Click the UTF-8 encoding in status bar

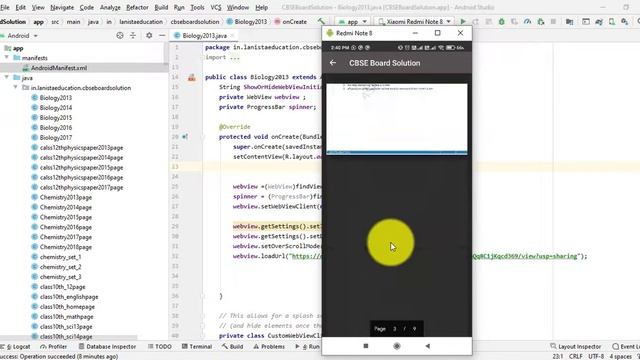click(596, 356)
